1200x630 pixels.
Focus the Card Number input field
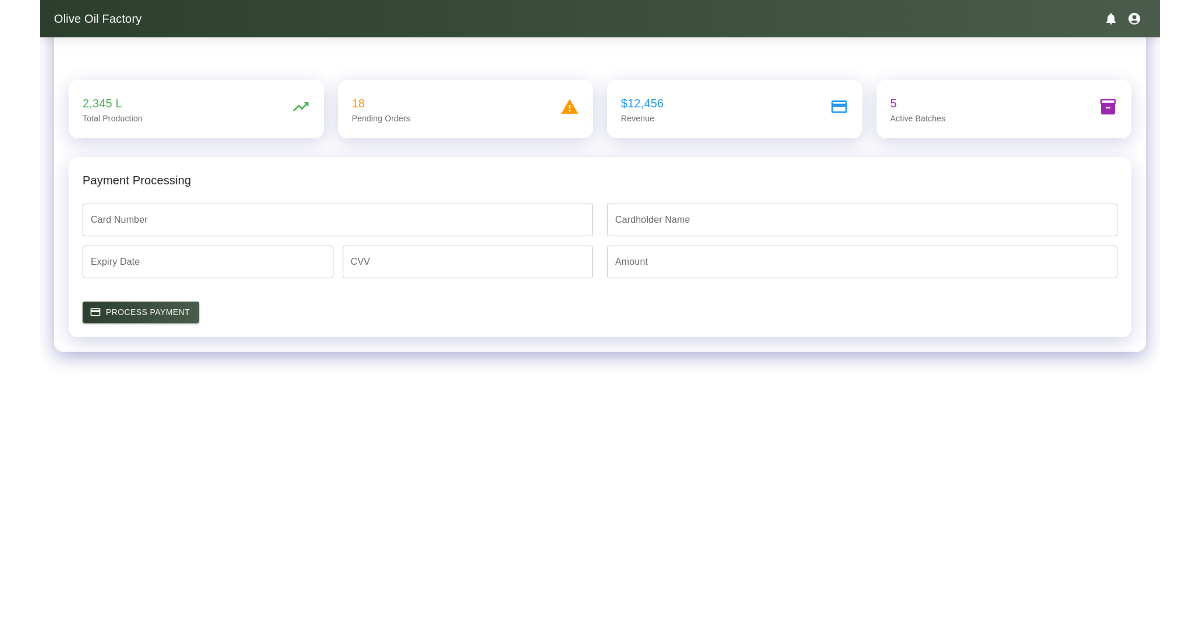[337, 219]
